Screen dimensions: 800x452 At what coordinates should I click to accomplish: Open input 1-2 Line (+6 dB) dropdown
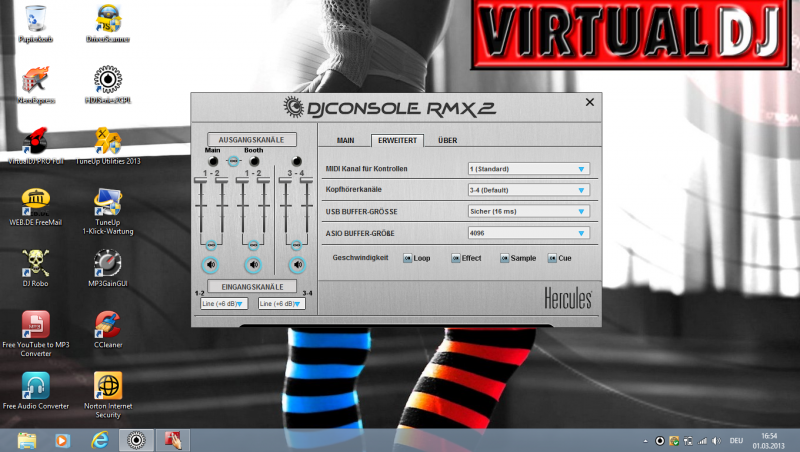[223, 304]
